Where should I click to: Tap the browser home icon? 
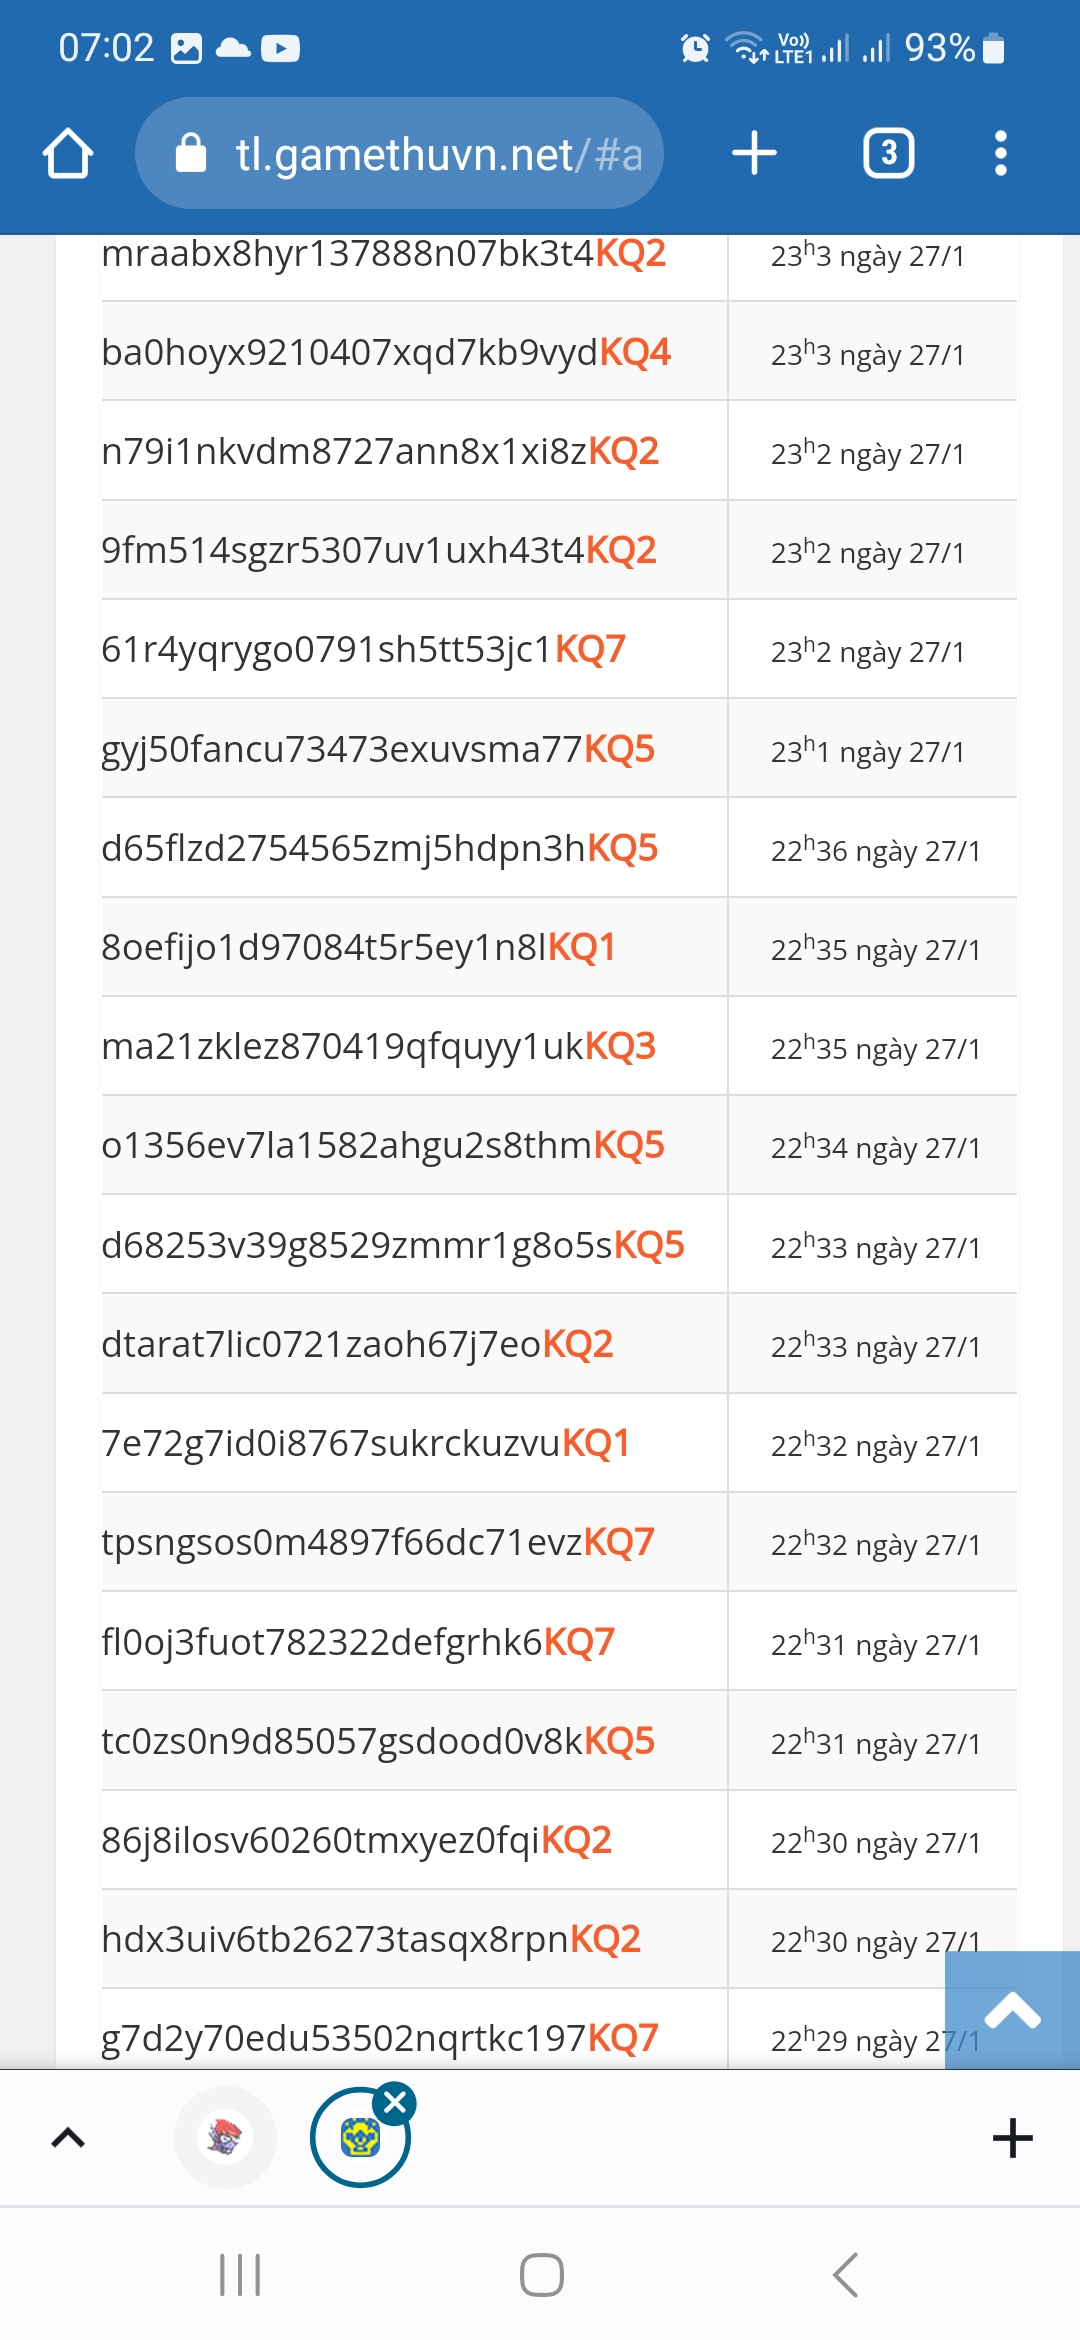pyautogui.click(x=68, y=154)
